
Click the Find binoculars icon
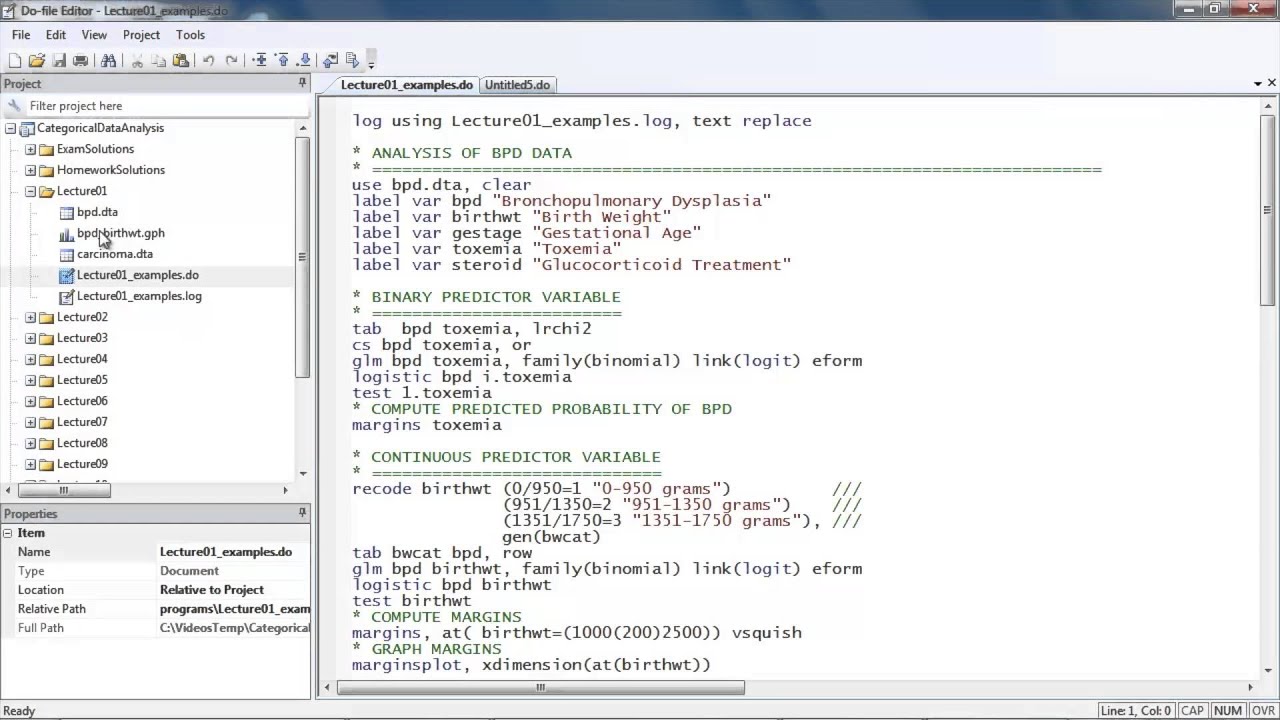108,61
